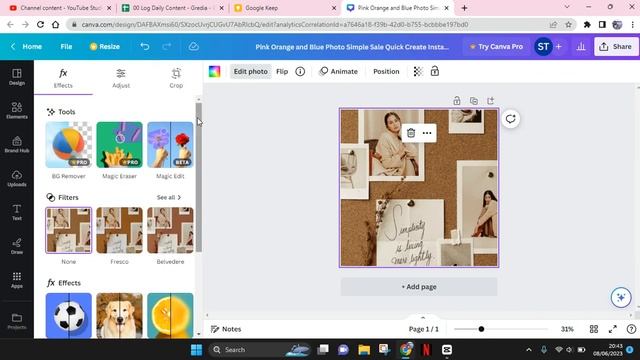Open the image color swatch picker

click(215, 71)
